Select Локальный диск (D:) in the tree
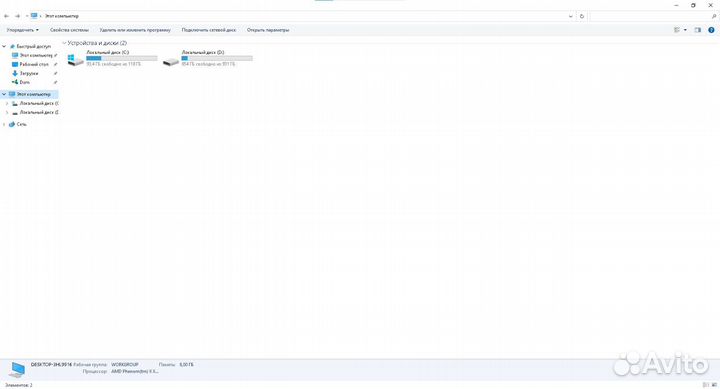The height and width of the screenshot is (389, 720). tap(39, 112)
